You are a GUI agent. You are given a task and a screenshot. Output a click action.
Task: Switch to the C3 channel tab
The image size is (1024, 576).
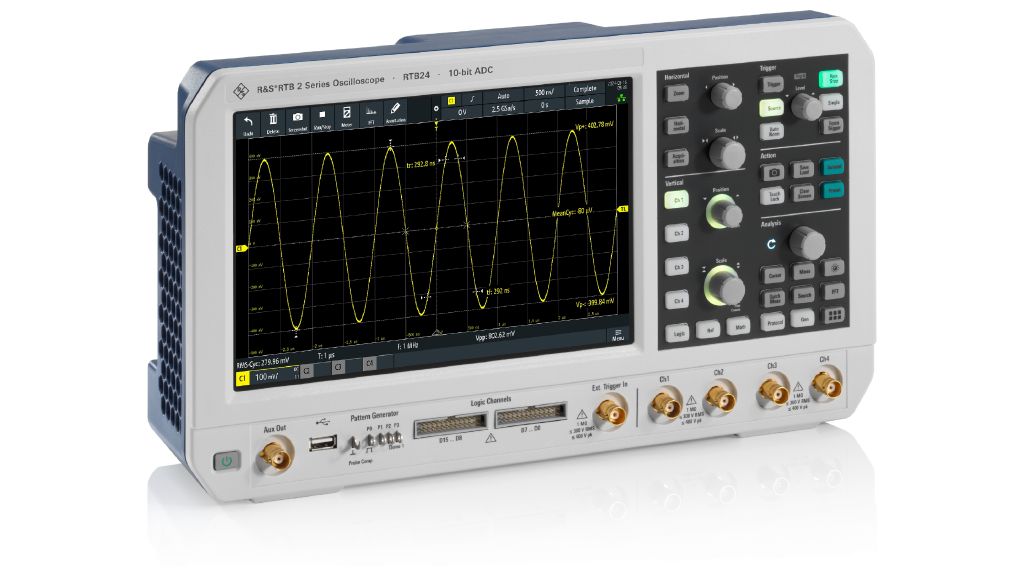[338, 367]
